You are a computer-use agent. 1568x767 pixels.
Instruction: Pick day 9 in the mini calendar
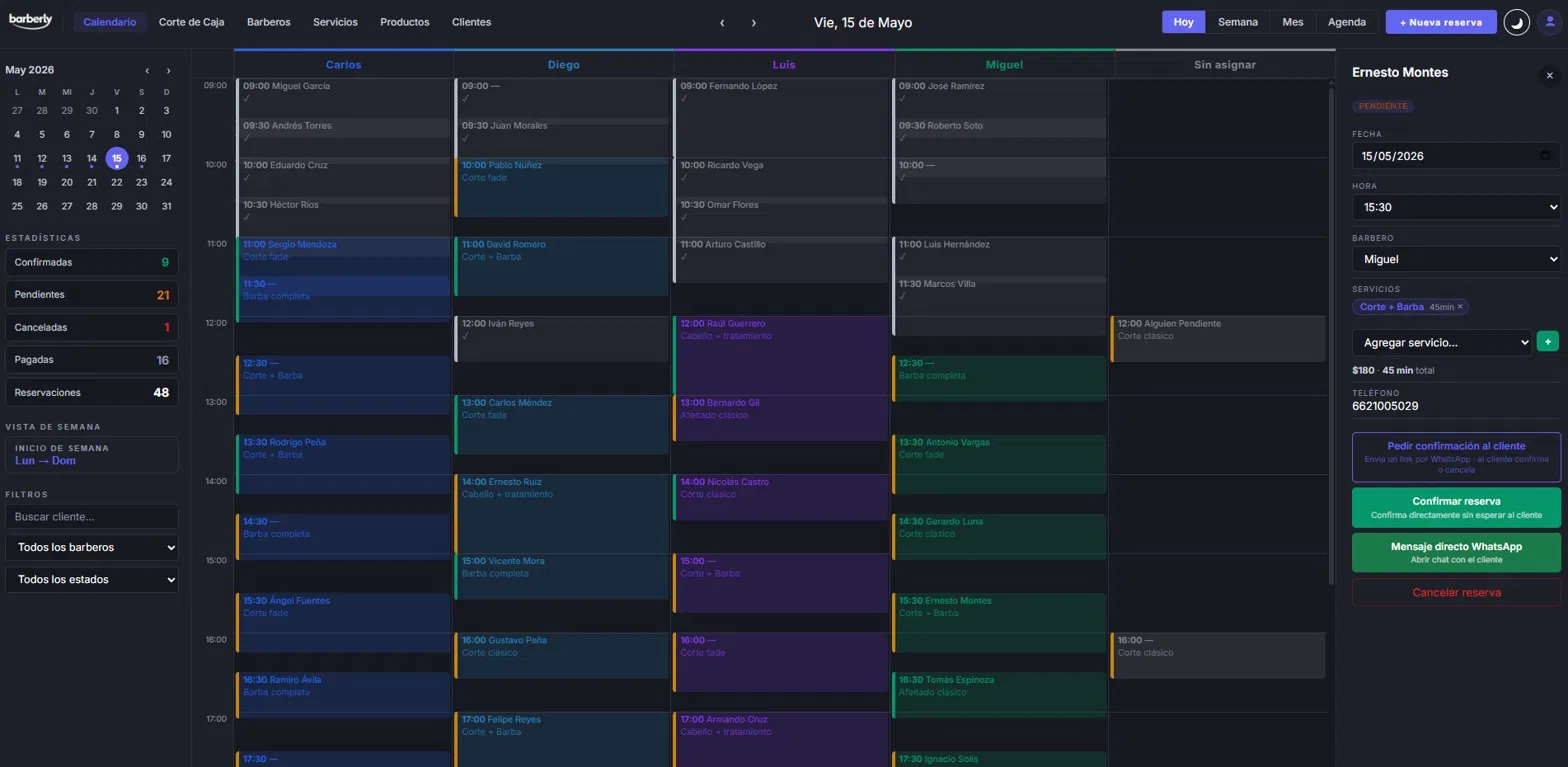(142, 134)
